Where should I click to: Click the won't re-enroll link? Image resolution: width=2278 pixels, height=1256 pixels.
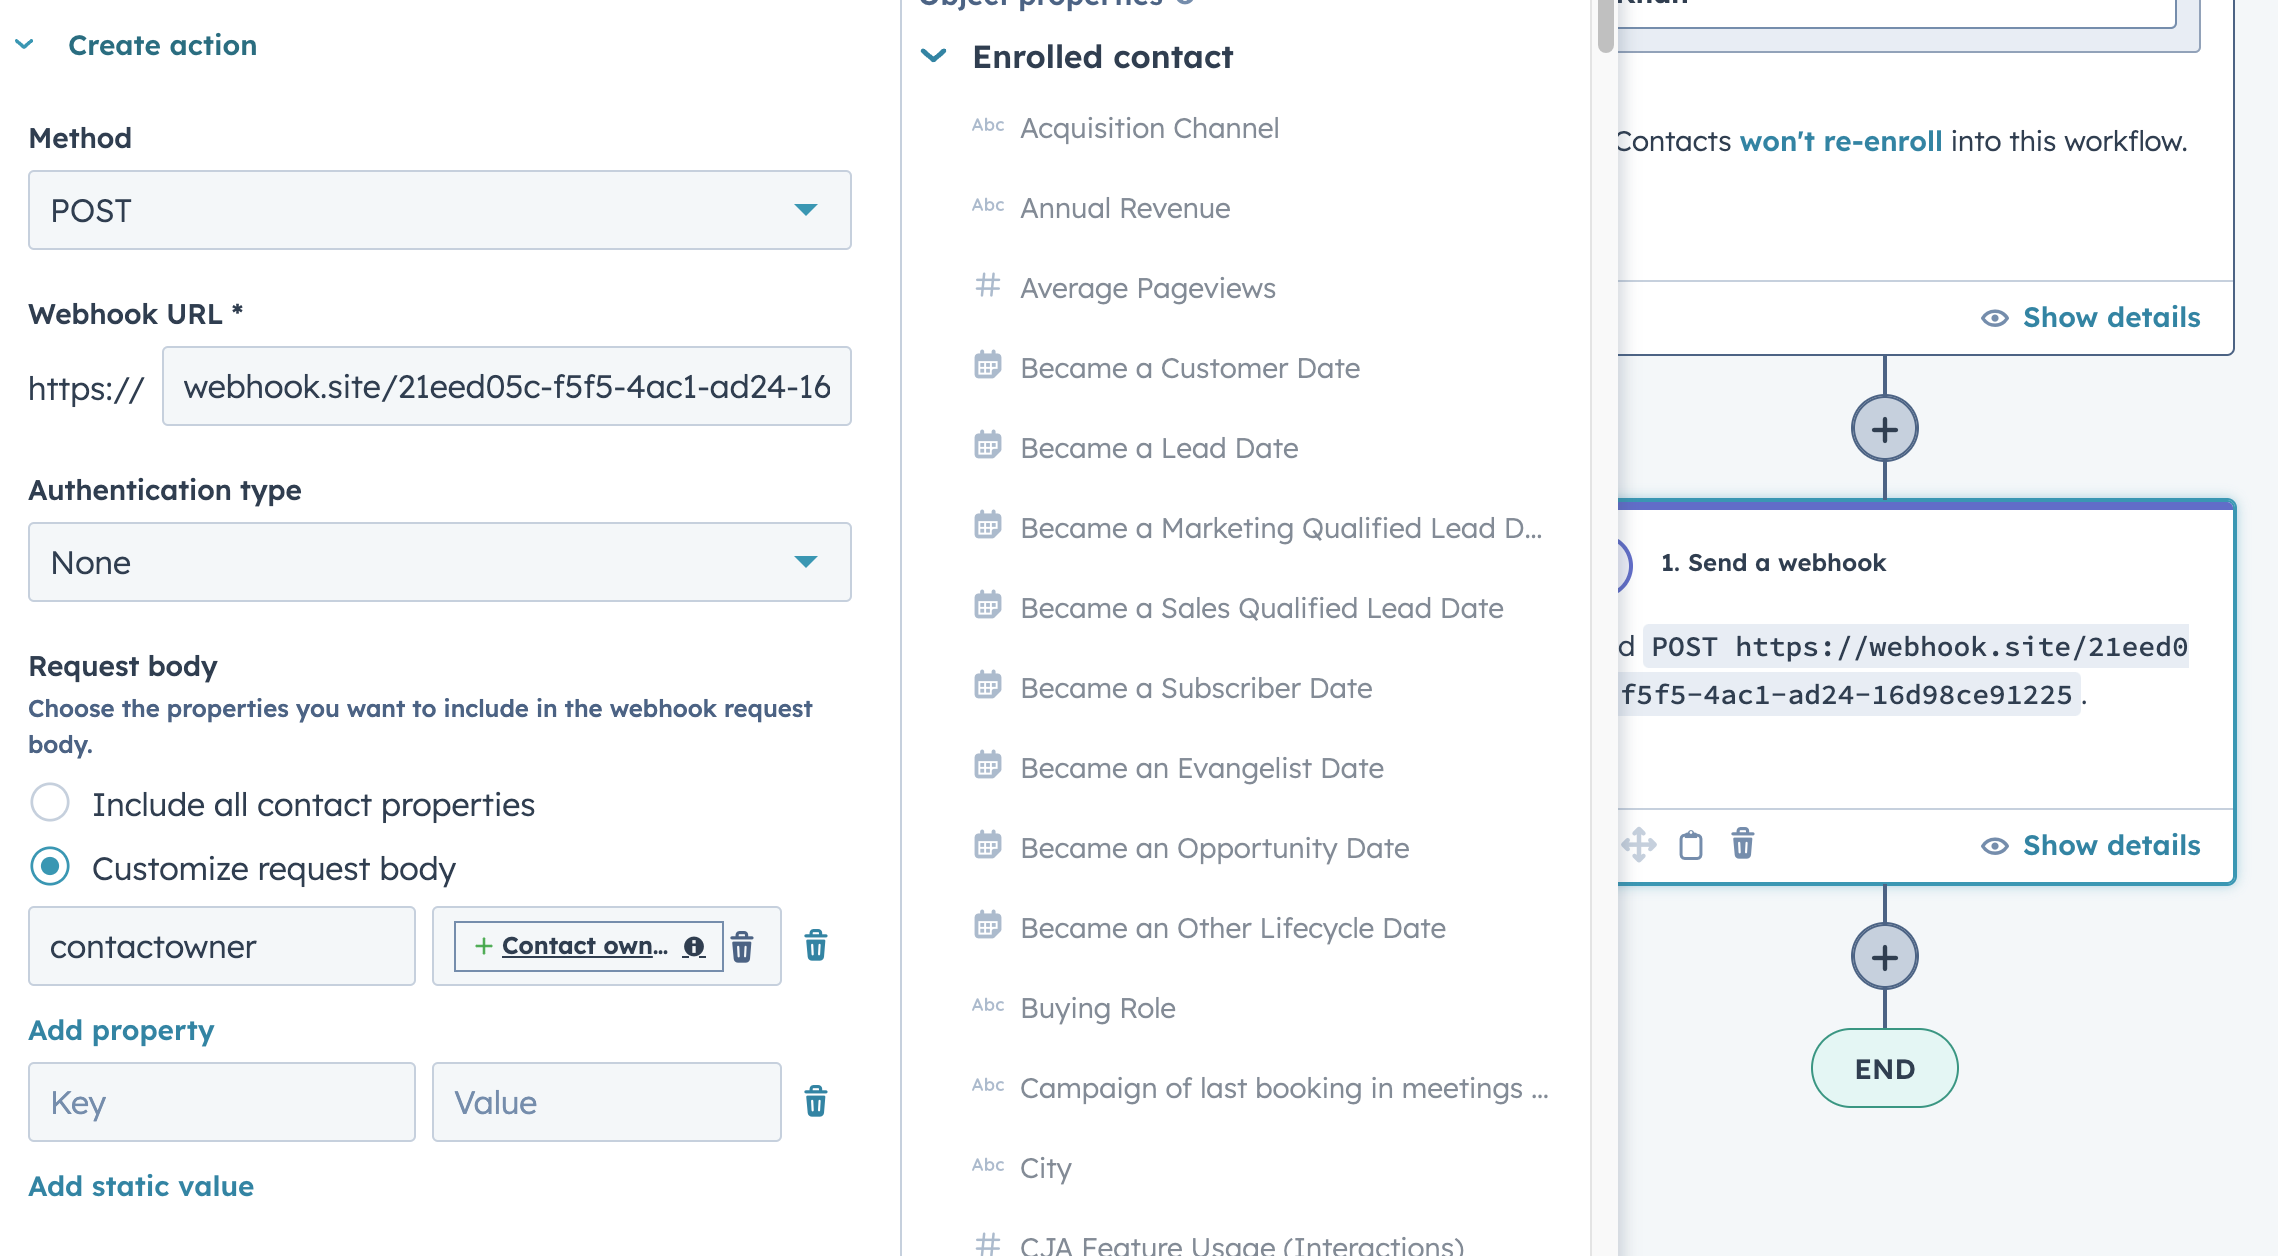coord(1840,140)
